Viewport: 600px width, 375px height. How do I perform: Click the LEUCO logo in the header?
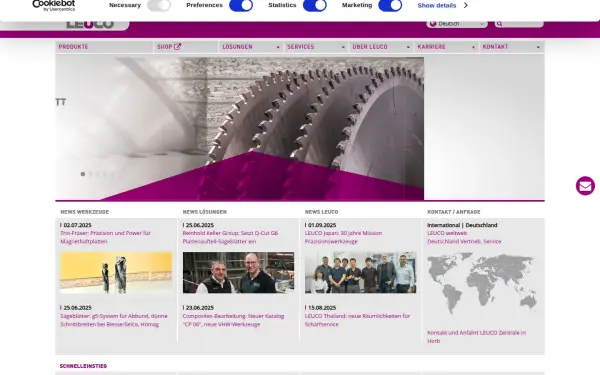90,24
